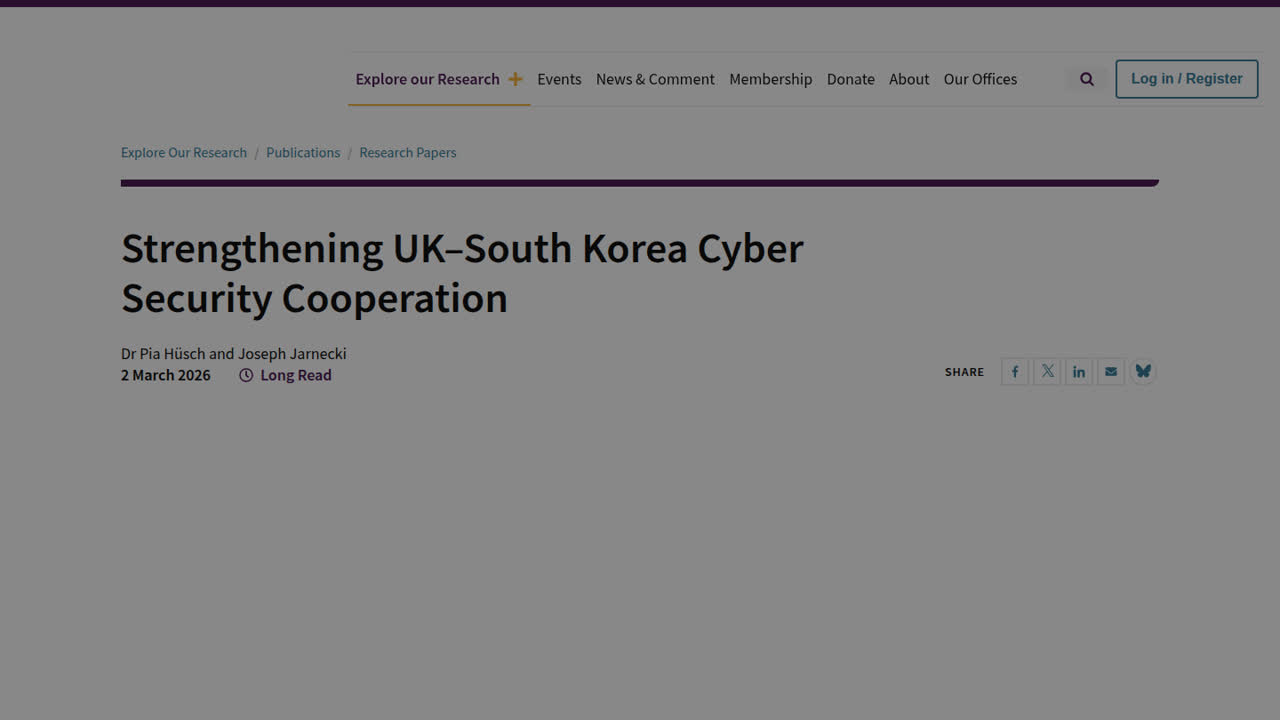Follow Publications breadcrumb link
The width and height of the screenshot is (1280, 720).
pyautogui.click(x=303, y=153)
